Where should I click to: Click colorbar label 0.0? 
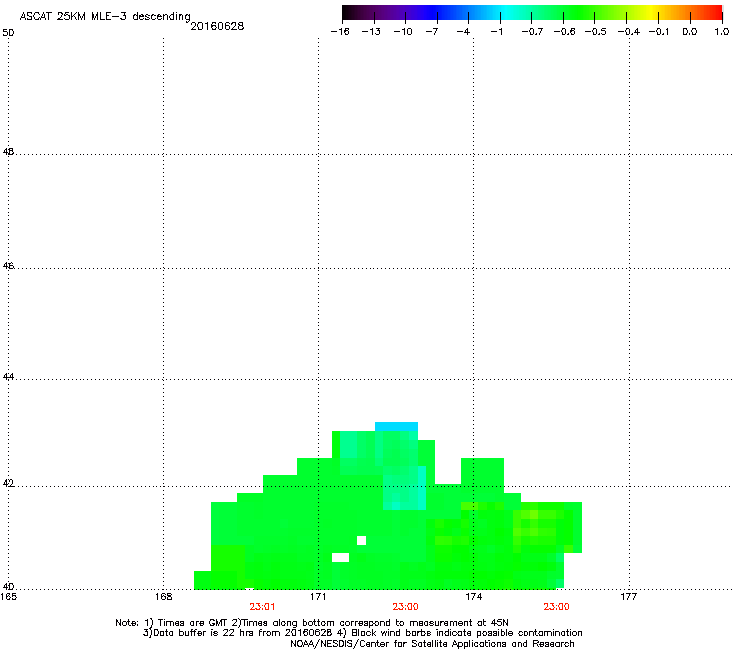click(x=690, y=32)
